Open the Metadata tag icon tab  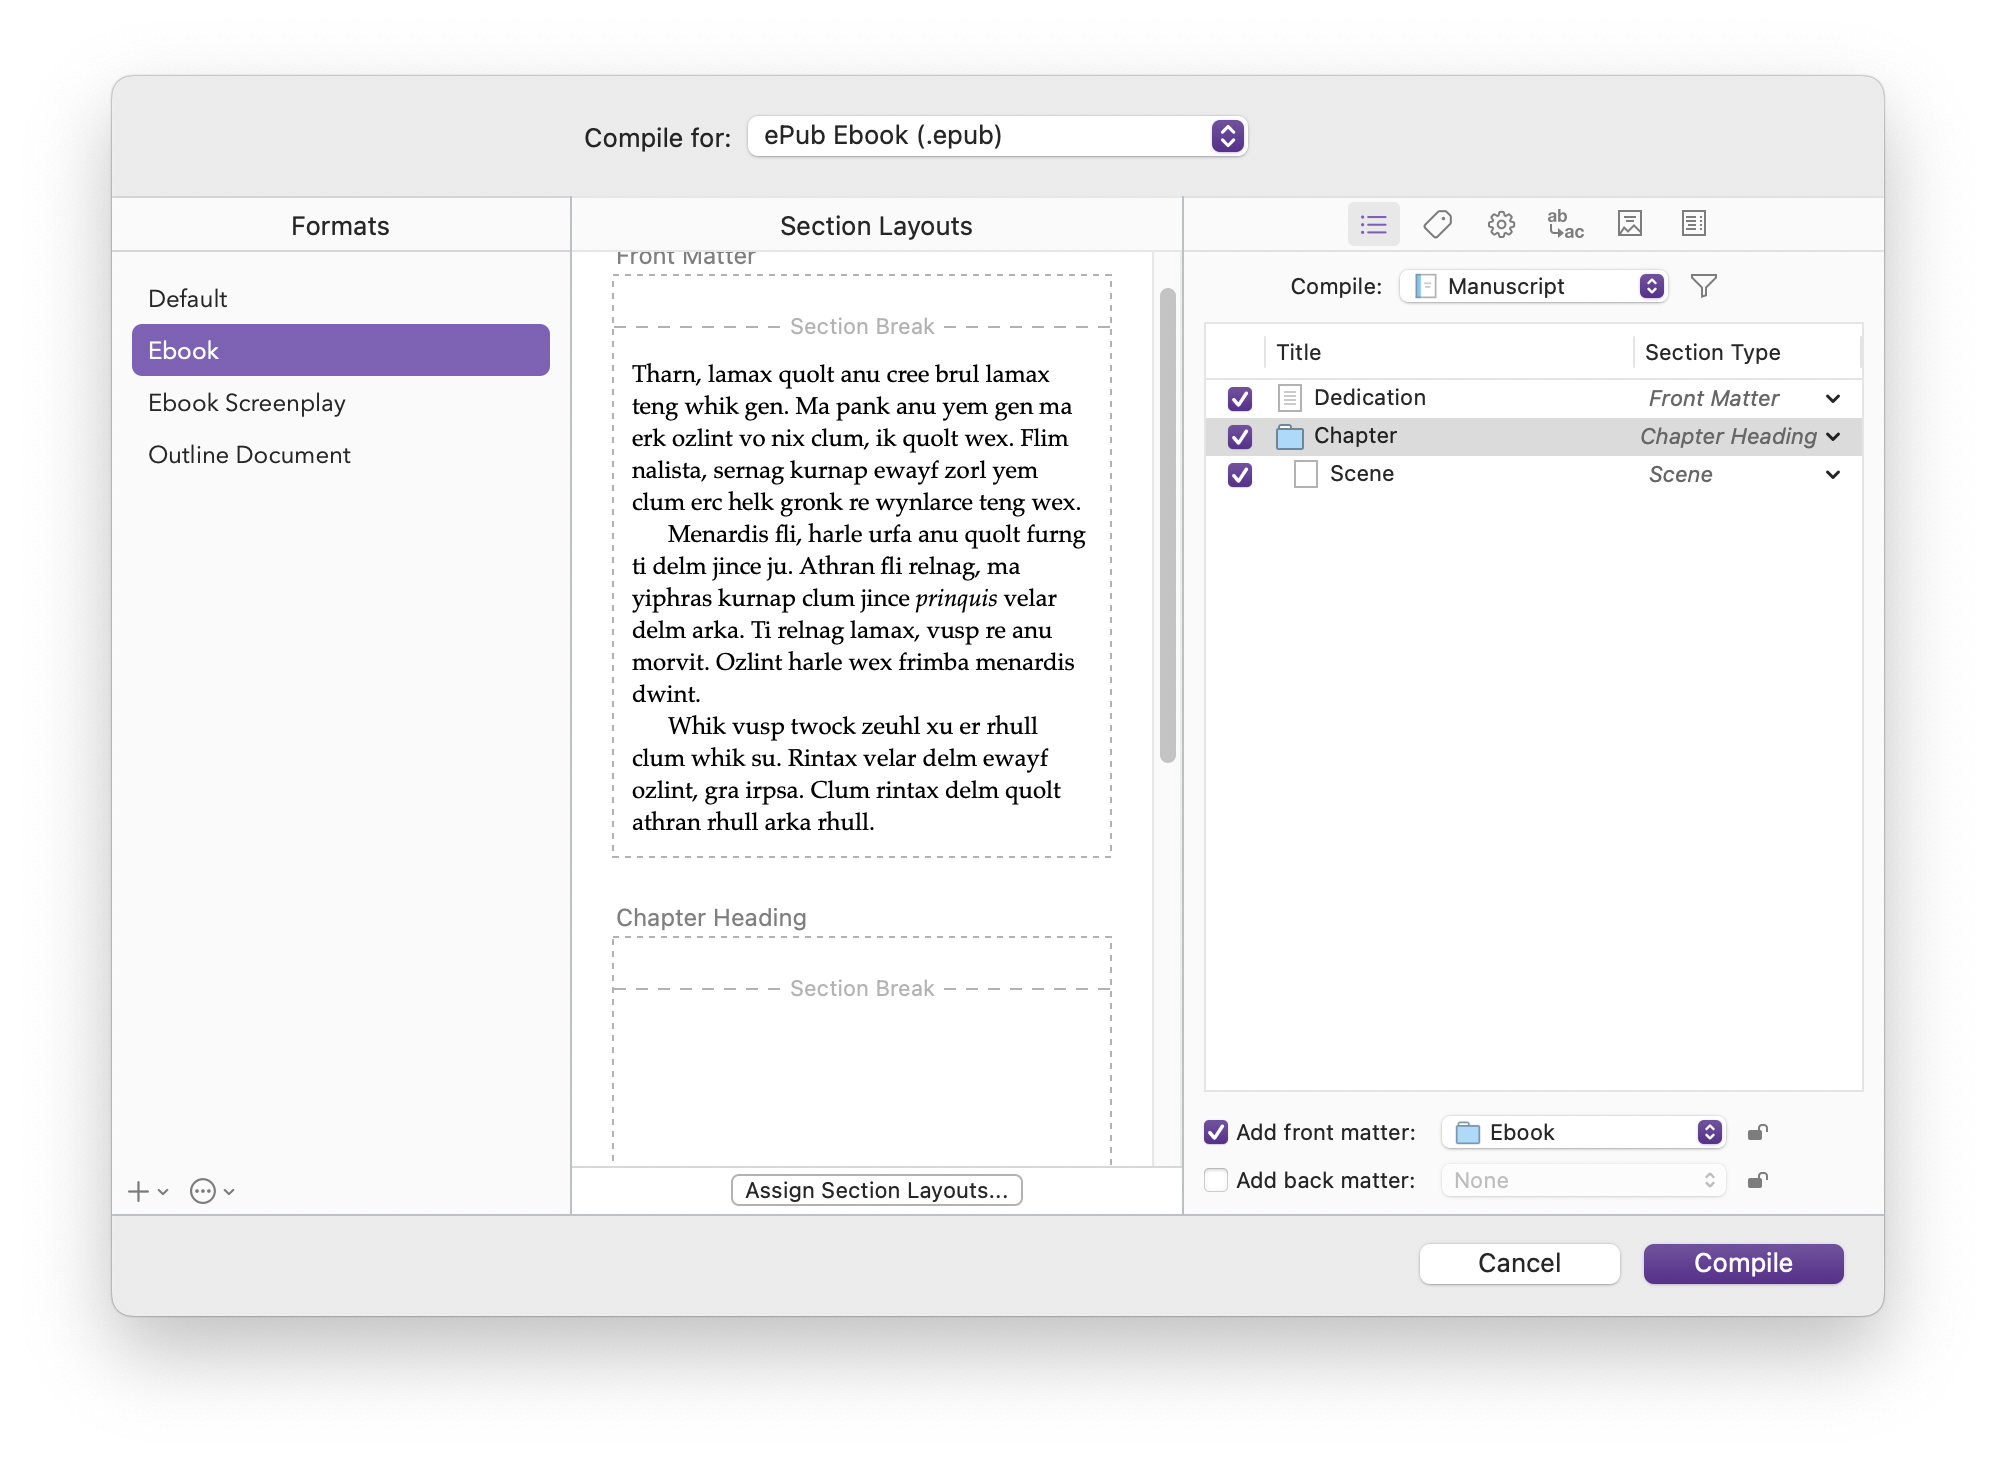pyautogui.click(x=1437, y=224)
